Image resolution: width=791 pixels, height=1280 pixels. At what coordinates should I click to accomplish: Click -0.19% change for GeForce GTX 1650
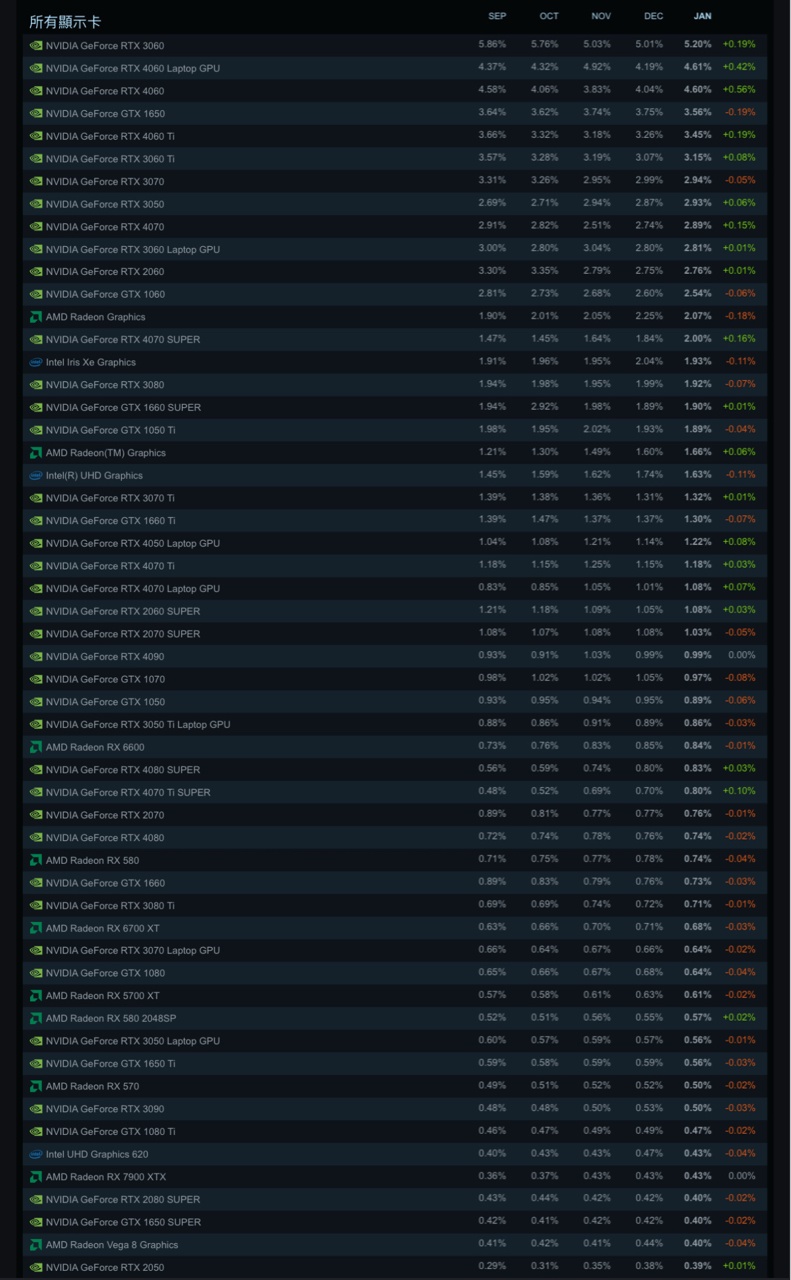click(x=740, y=112)
